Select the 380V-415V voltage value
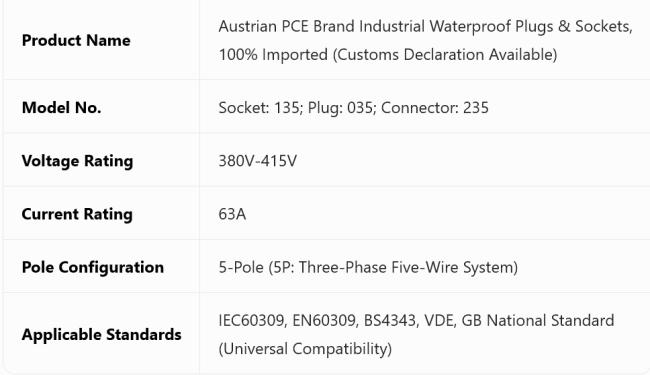Screen dimensions: 650x375 [257, 161]
